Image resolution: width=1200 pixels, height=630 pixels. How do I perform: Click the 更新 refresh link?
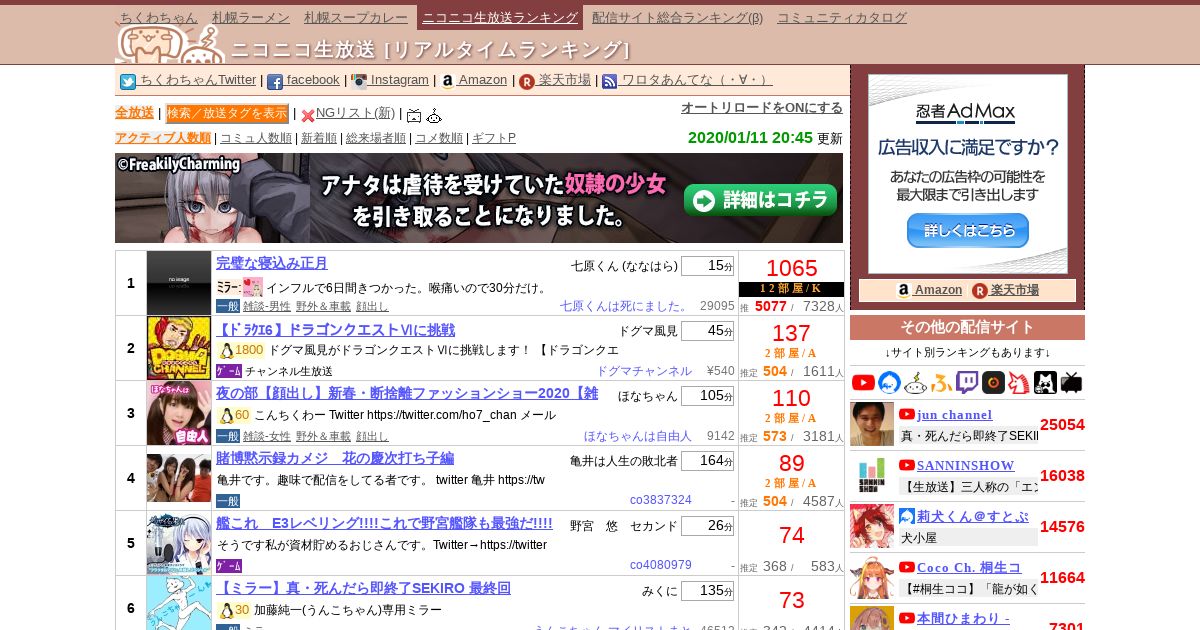coord(830,138)
